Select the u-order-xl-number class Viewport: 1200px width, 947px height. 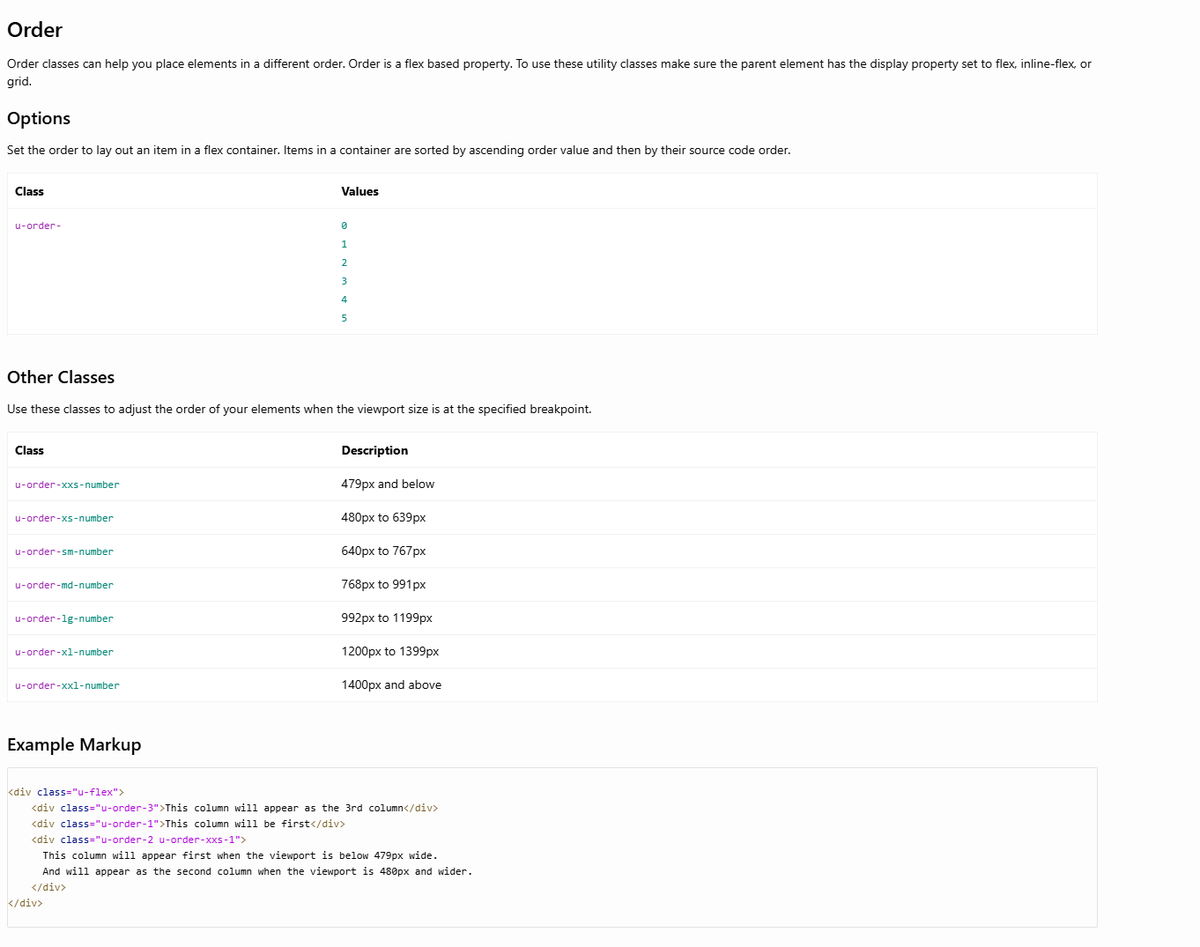pyautogui.click(x=64, y=652)
